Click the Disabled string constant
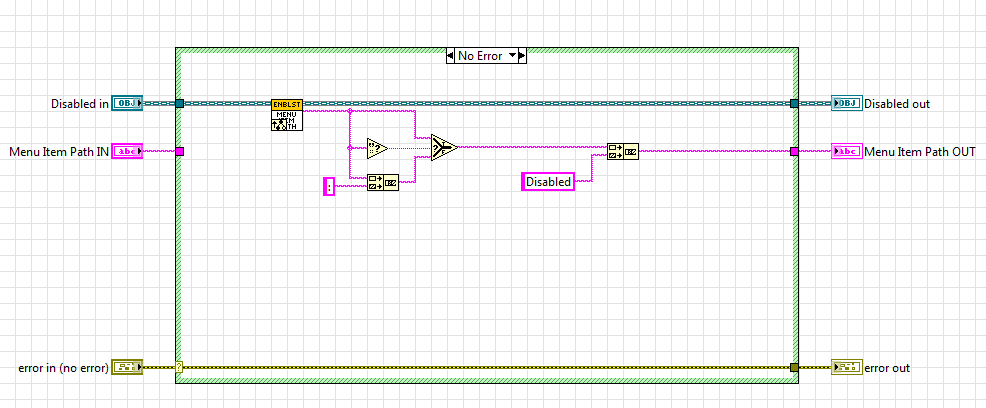This screenshot has height=408, width=986. coord(548,182)
